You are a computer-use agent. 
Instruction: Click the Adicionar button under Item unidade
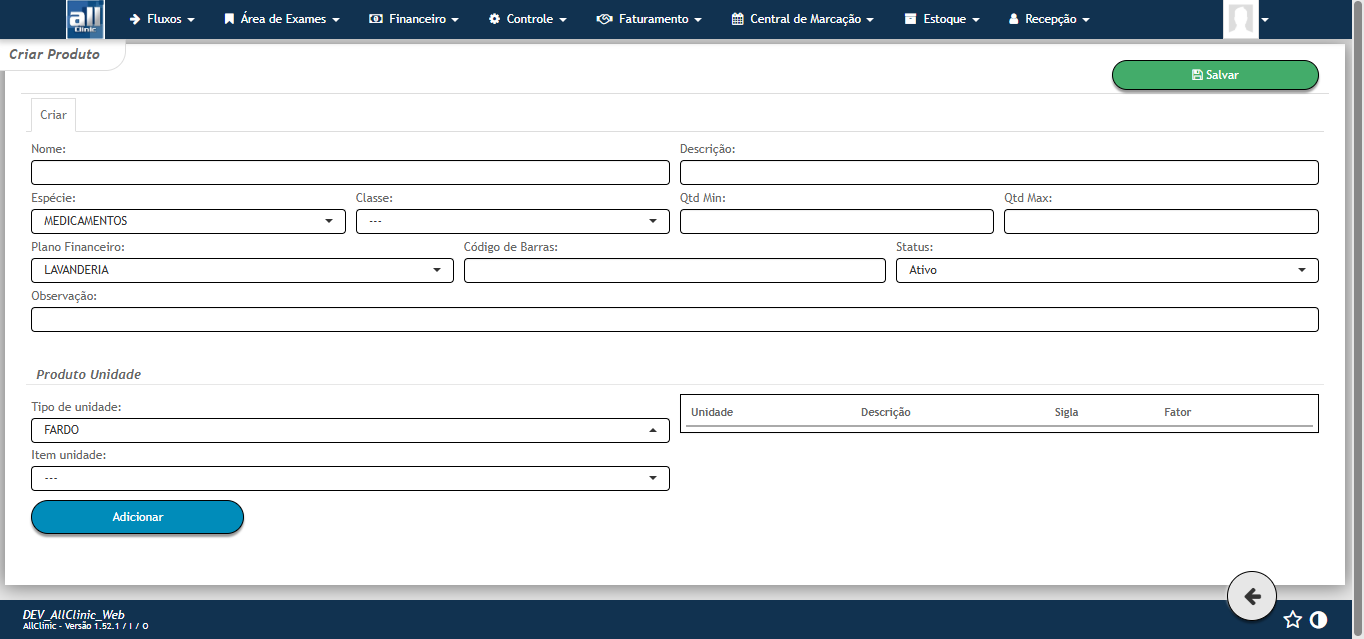point(137,517)
